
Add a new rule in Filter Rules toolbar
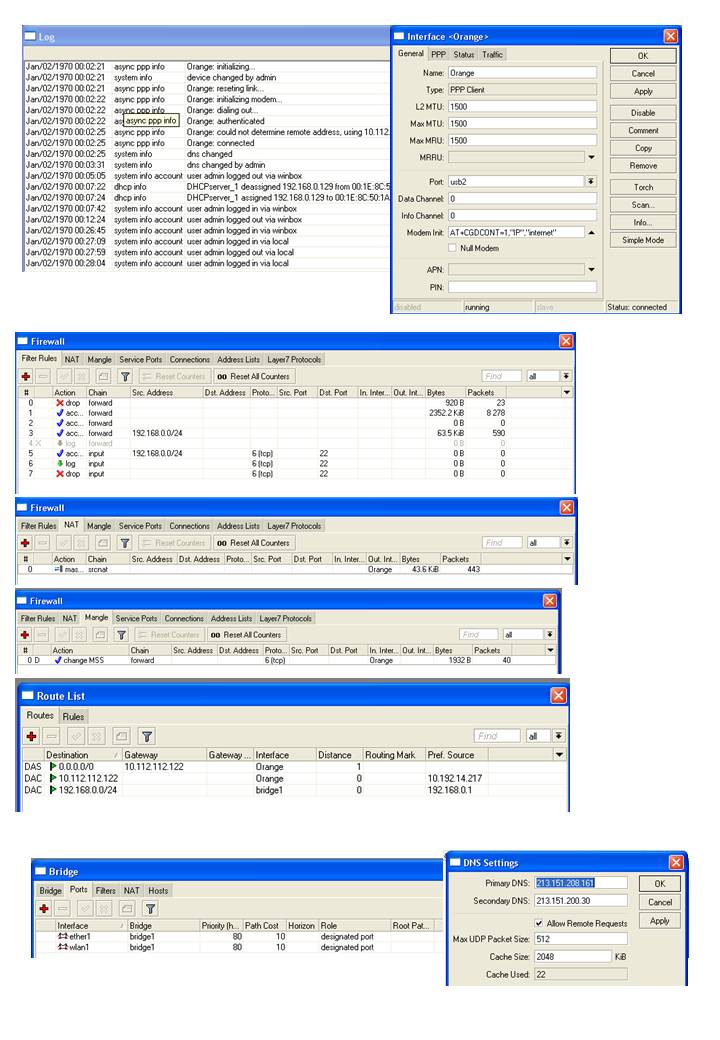(26, 376)
